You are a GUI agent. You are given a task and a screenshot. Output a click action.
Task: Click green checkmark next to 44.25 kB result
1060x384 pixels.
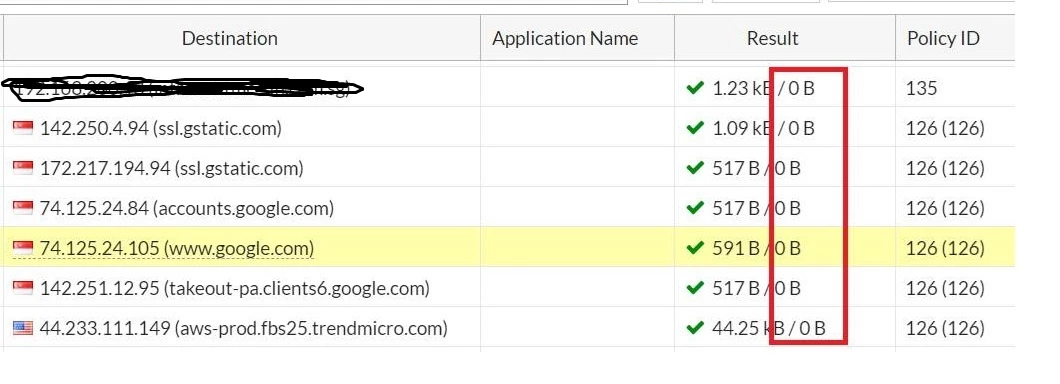[695, 328]
